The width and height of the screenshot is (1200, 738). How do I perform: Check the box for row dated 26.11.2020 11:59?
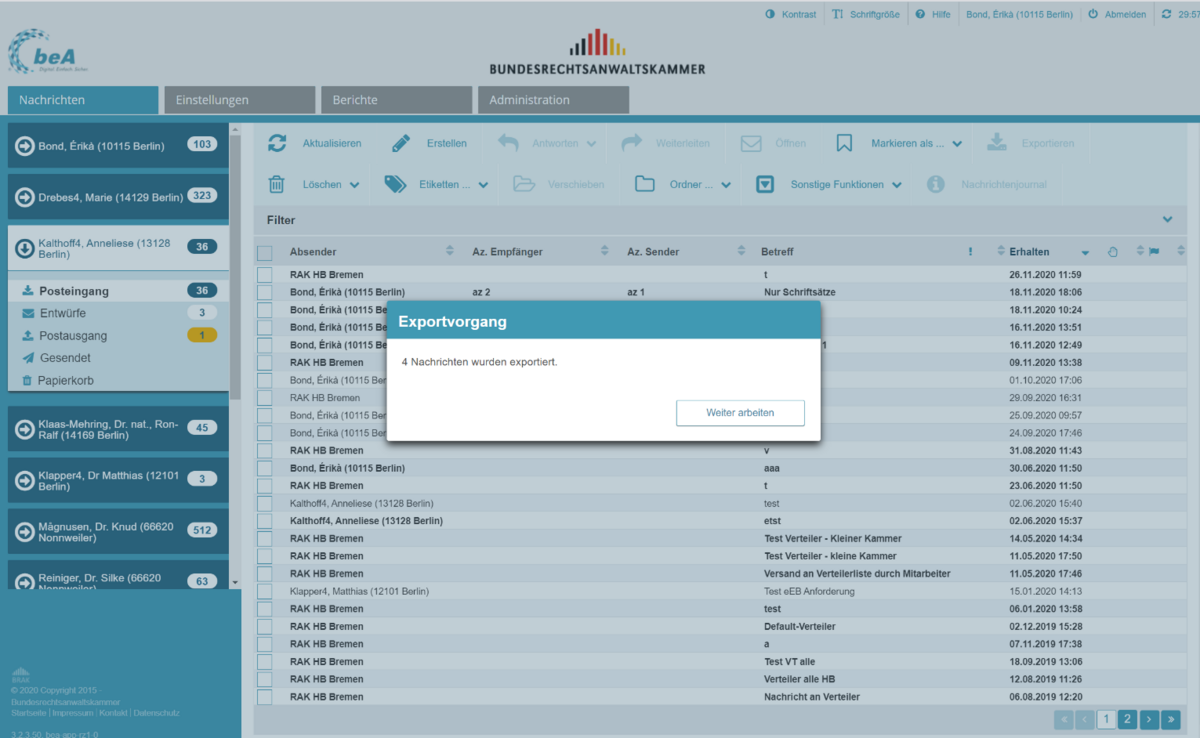(x=264, y=274)
